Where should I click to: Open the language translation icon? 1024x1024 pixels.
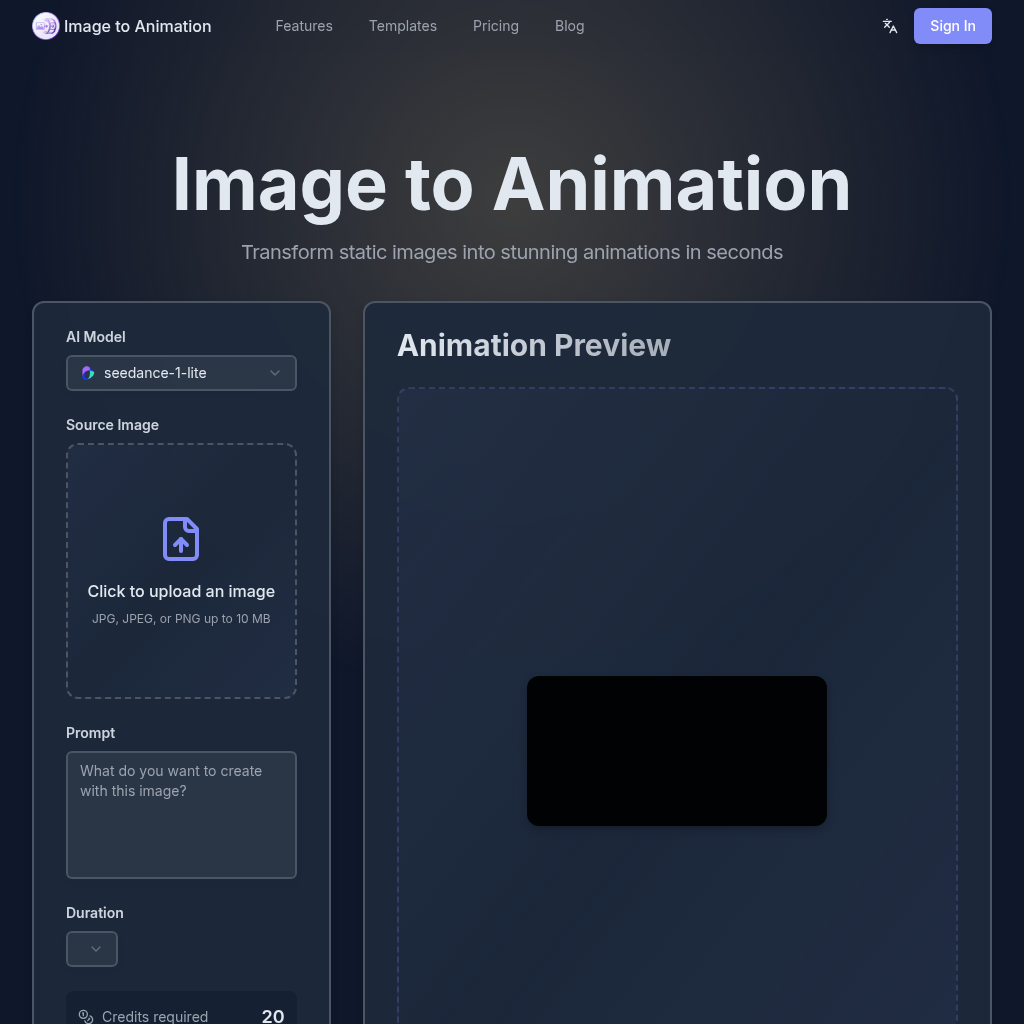pyautogui.click(x=889, y=26)
